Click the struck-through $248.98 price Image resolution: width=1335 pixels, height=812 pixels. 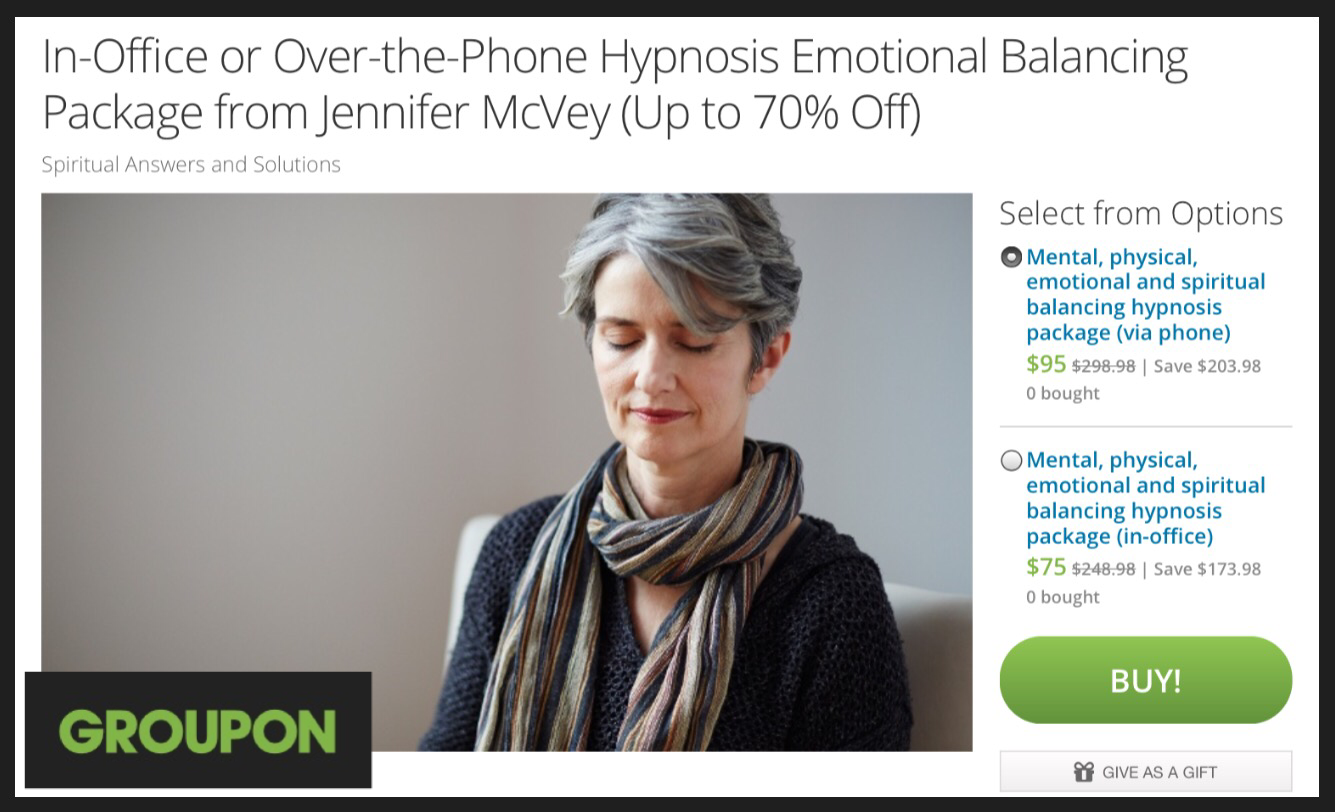coord(1103,569)
